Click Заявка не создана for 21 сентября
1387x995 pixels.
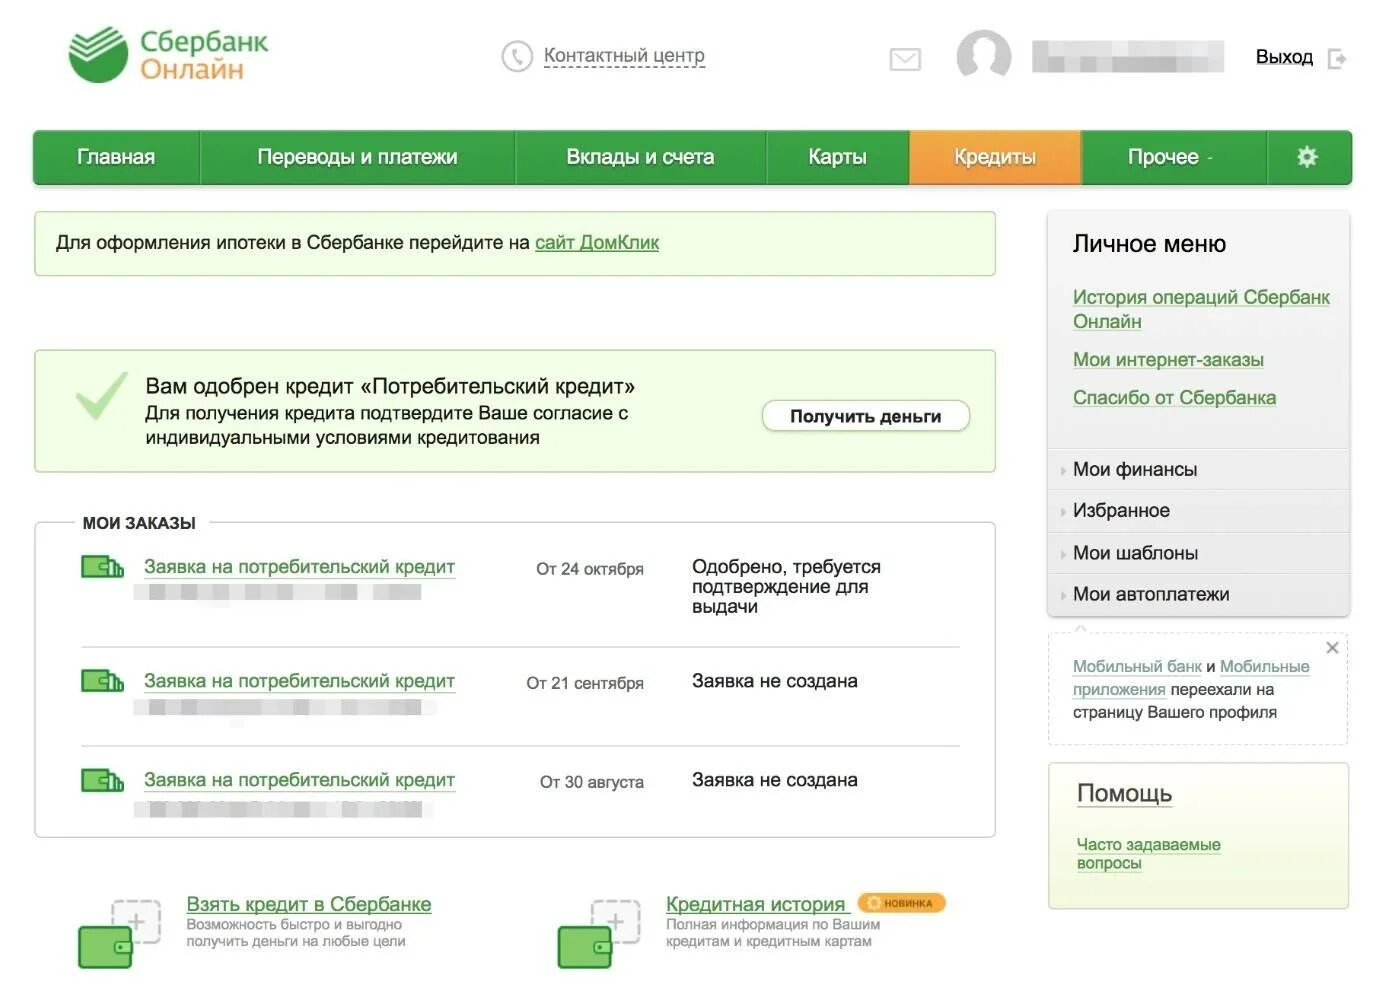[775, 681]
